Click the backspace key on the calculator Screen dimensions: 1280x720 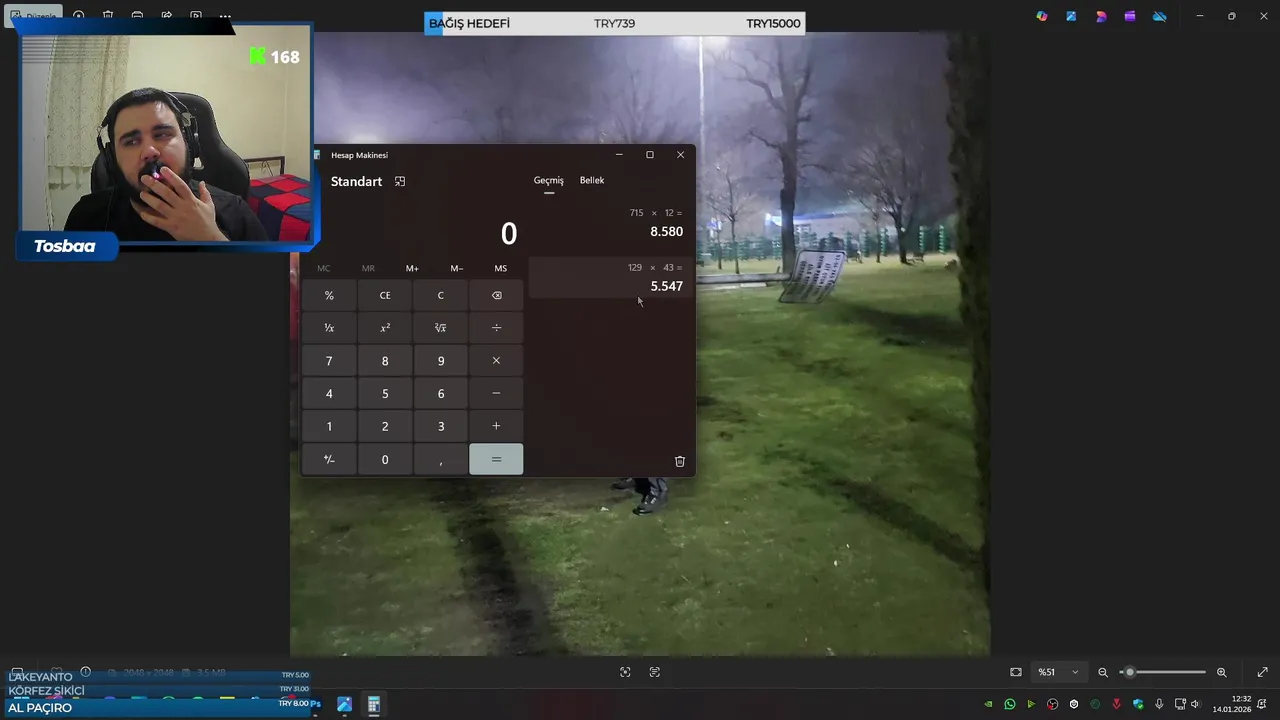[x=496, y=295]
